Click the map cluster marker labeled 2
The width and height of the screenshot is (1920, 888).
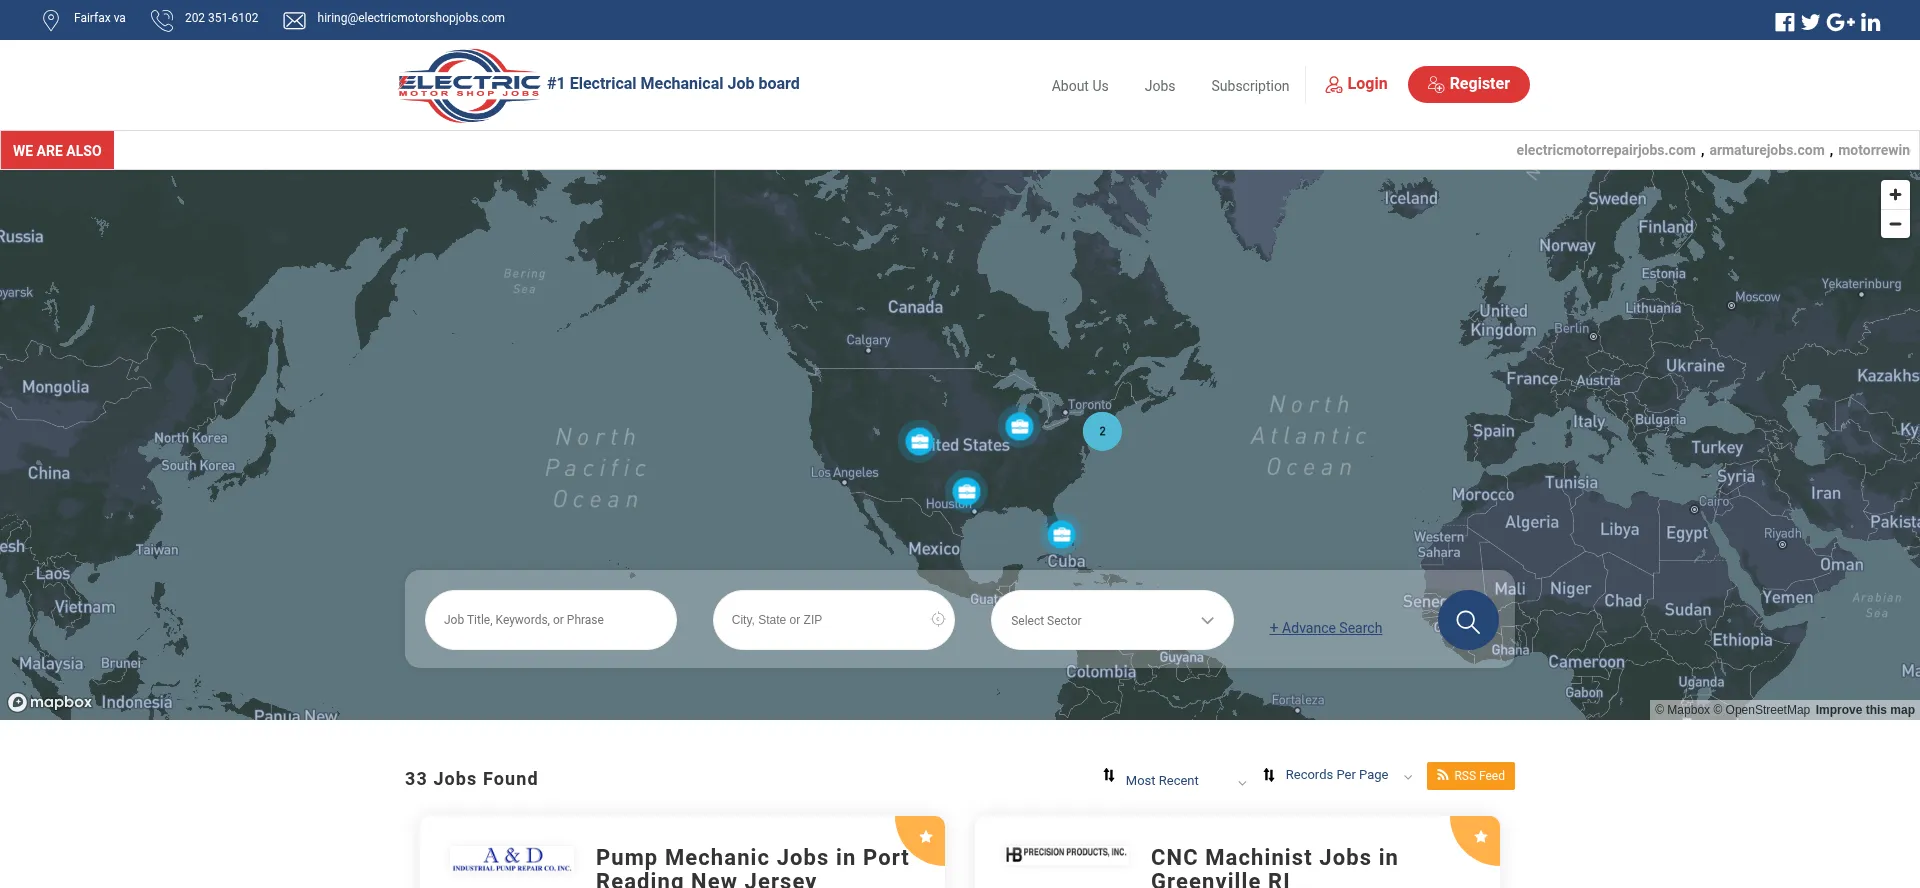coord(1102,432)
